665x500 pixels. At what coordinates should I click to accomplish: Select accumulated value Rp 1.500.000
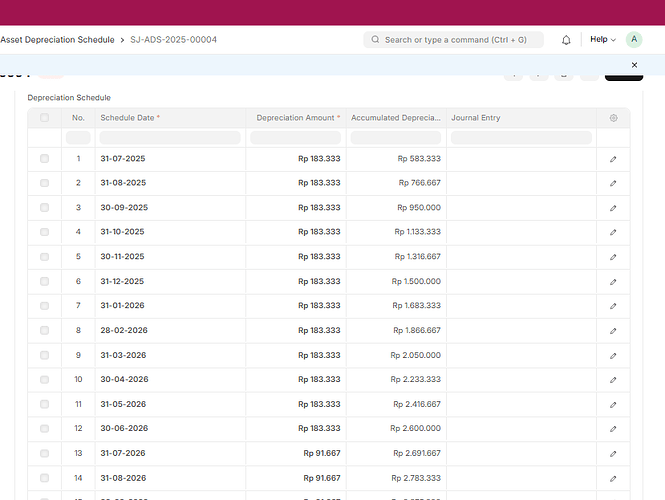(416, 282)
